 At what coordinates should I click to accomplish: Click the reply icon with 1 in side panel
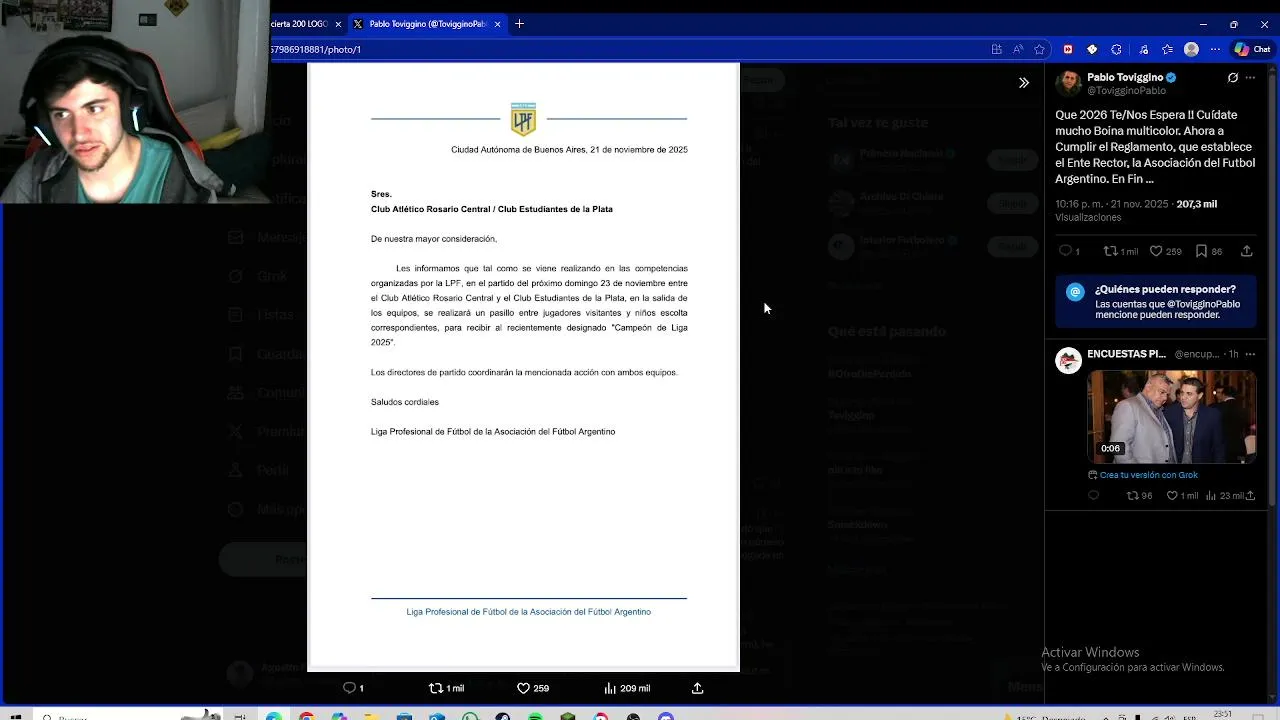click(x=1069, y=251)
